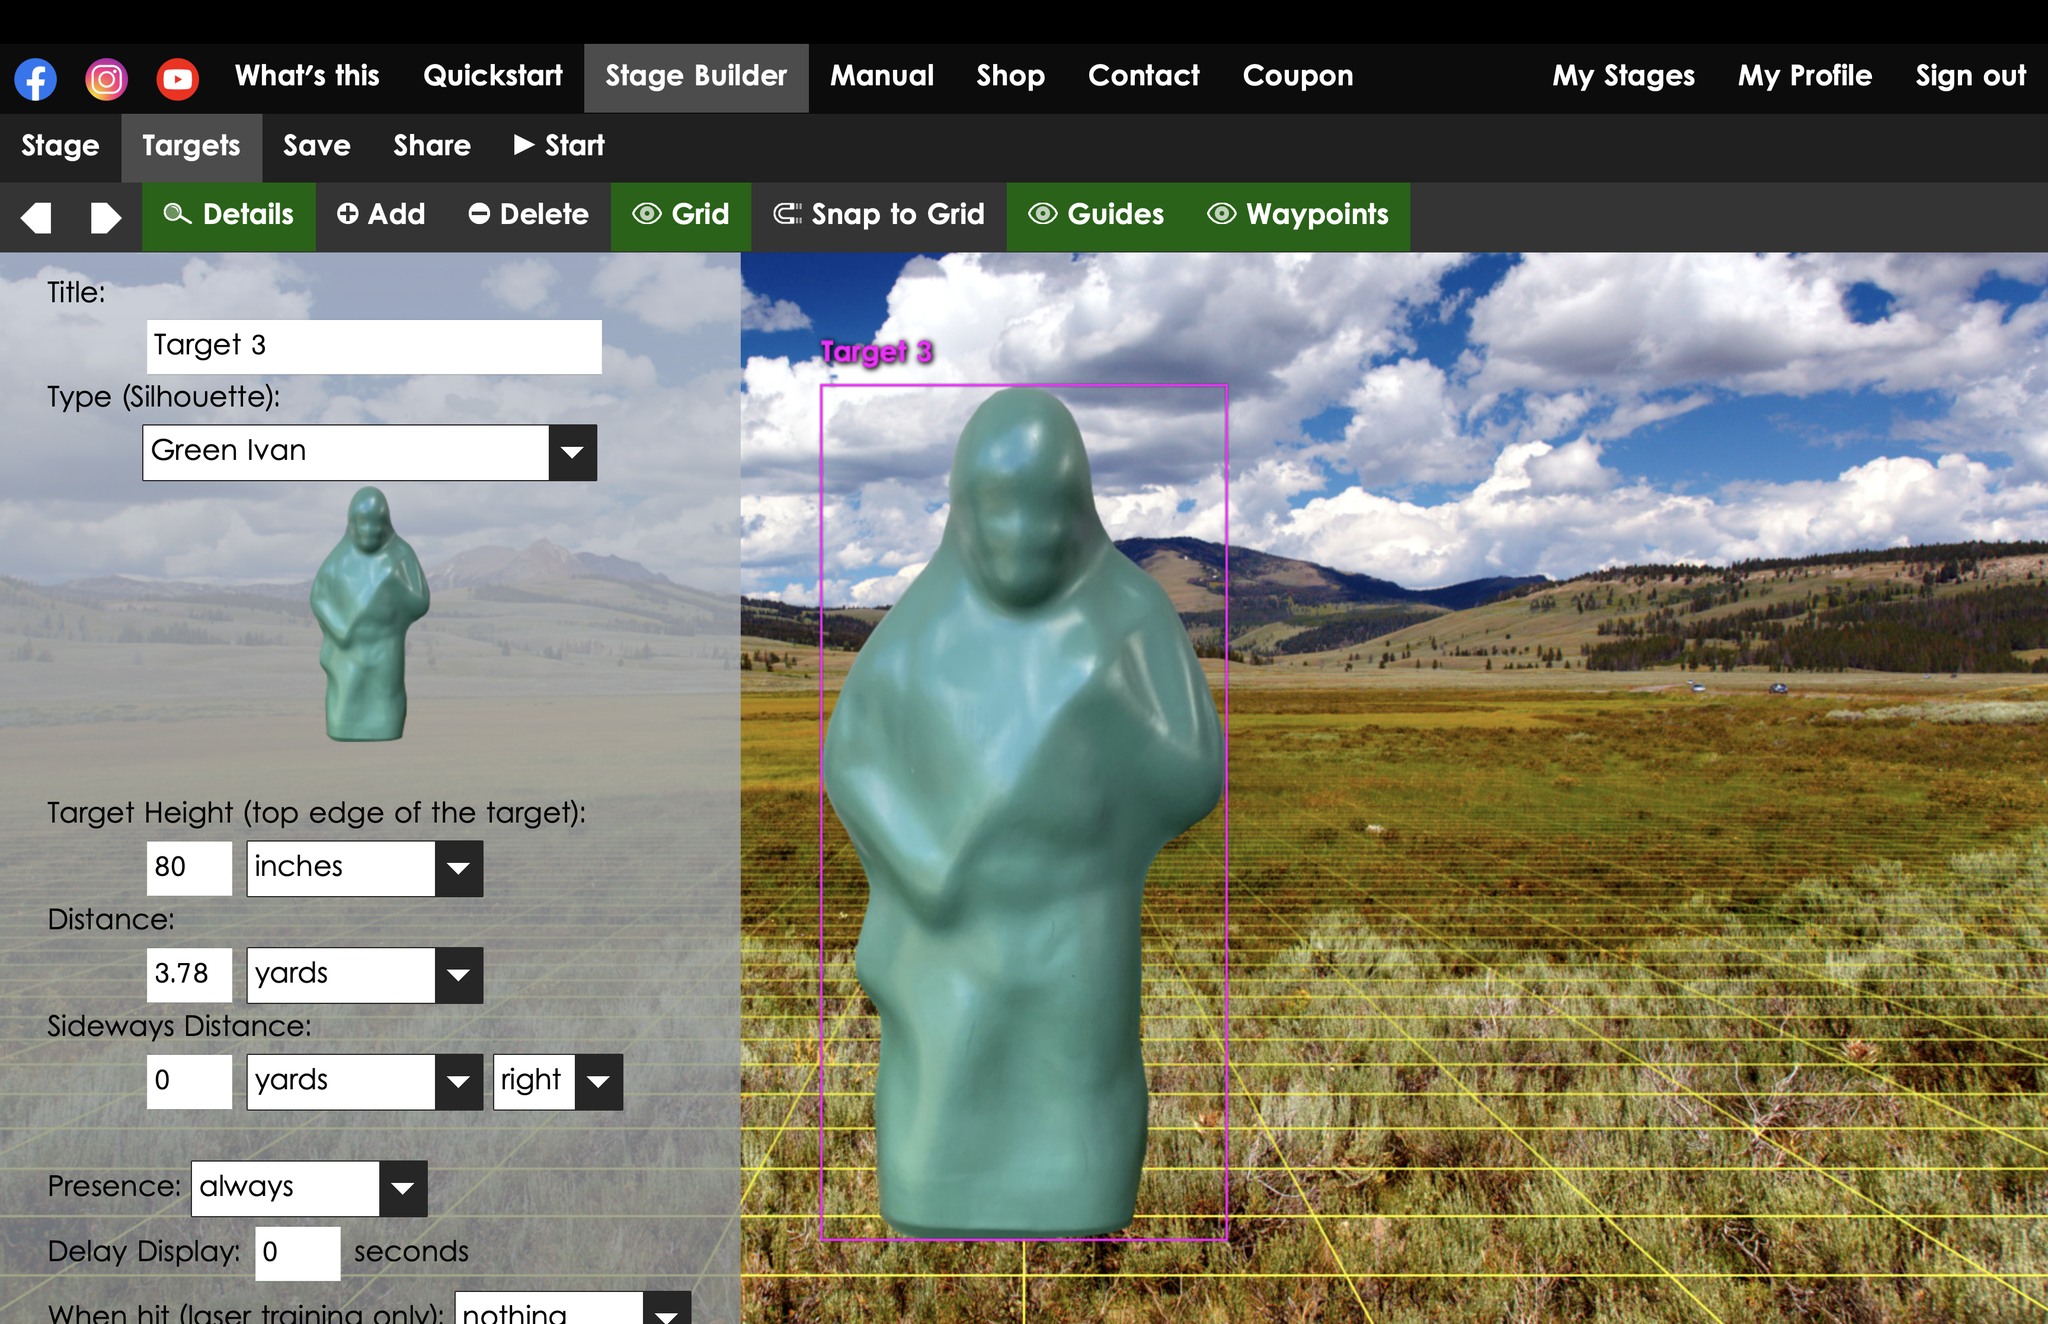The image size is (2048, 1324).
Task: Click the Green Ivan preview thumbnail
Action: point(369,614)
